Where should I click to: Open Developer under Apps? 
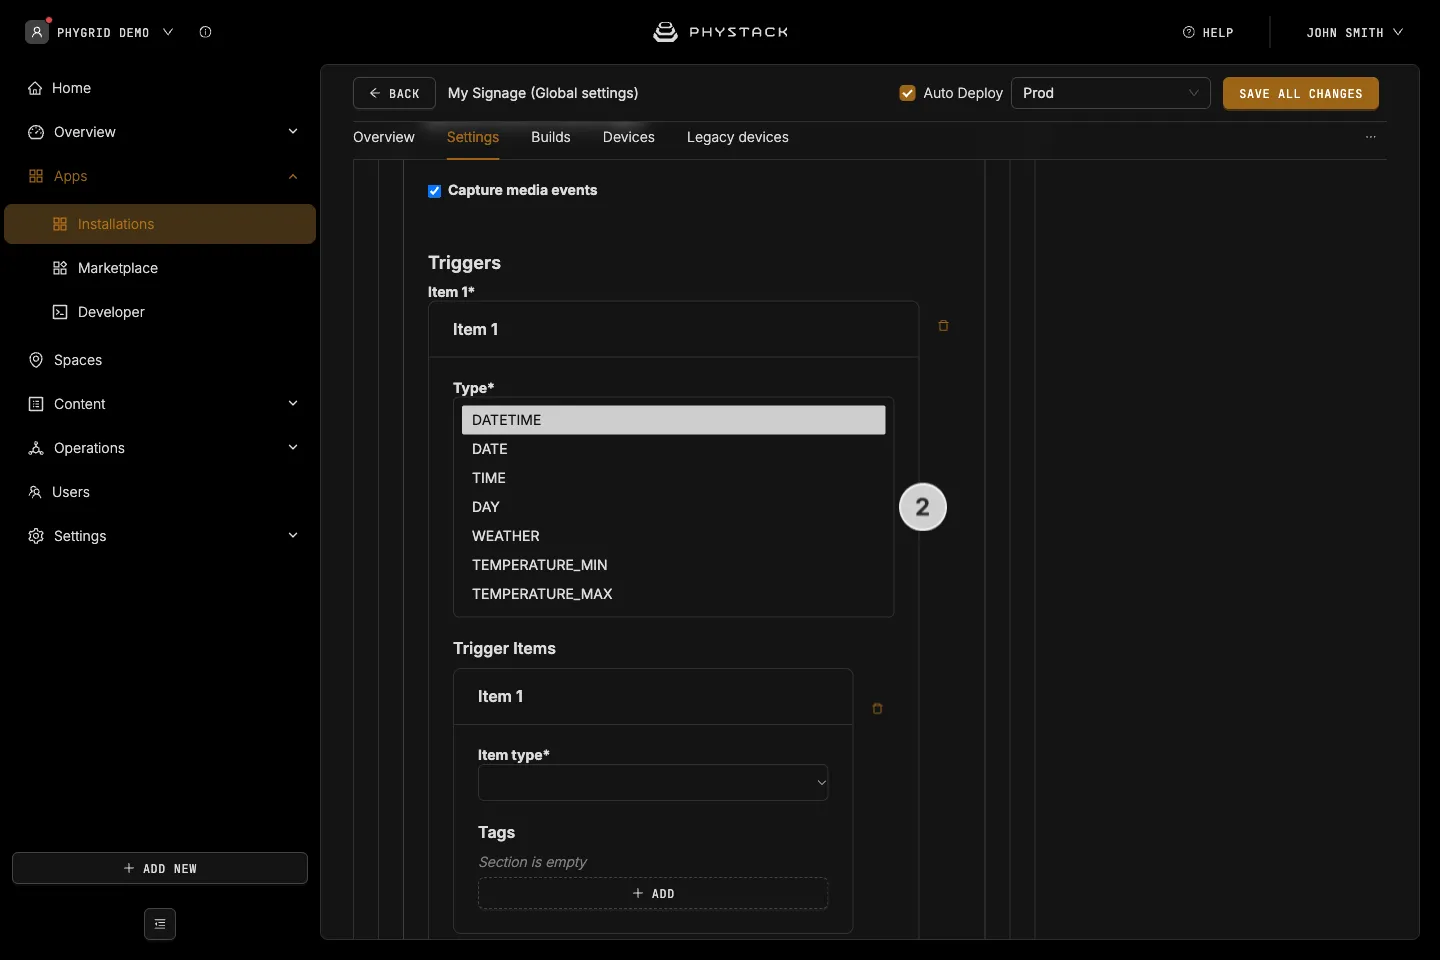[160, 312]
